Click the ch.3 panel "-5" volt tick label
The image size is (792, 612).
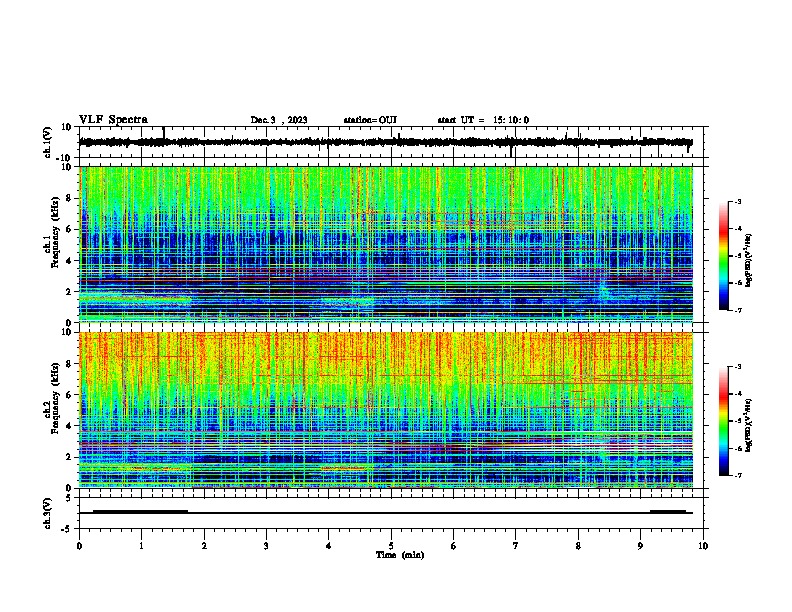click(x=67, y=529)
